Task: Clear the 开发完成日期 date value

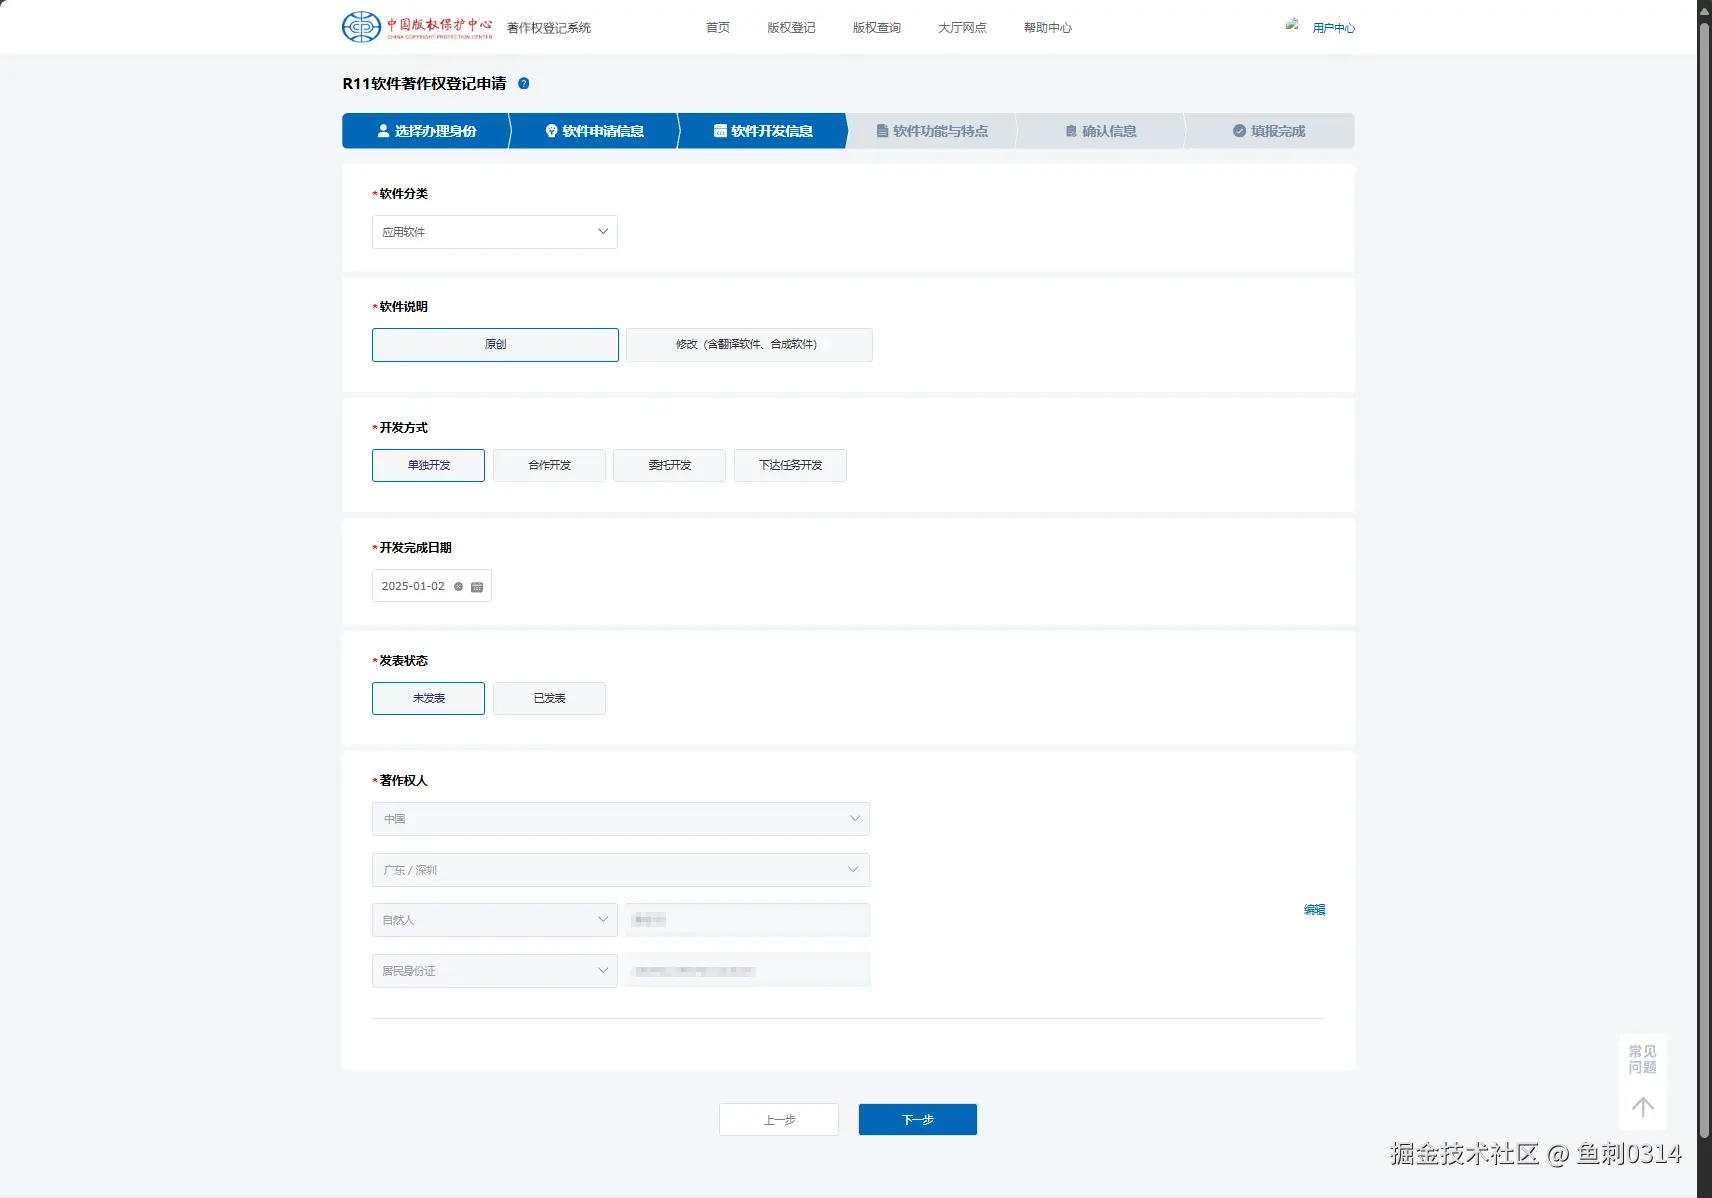Action: (459, 587)
